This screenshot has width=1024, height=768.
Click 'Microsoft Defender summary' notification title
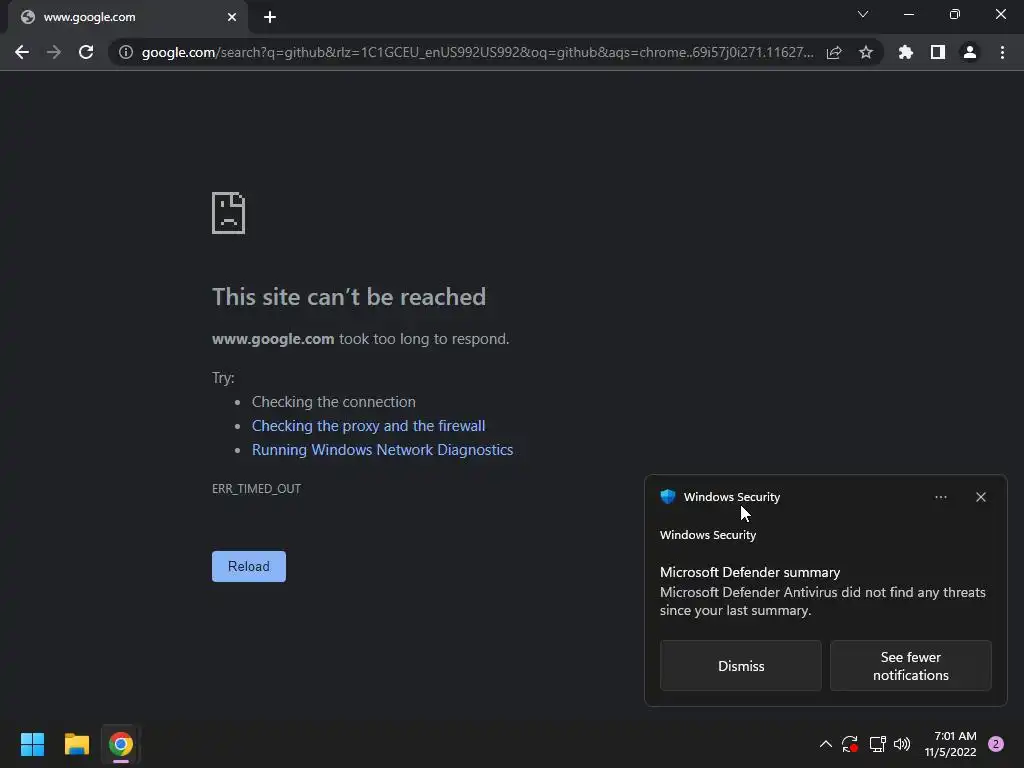click(x=750, y=572)
